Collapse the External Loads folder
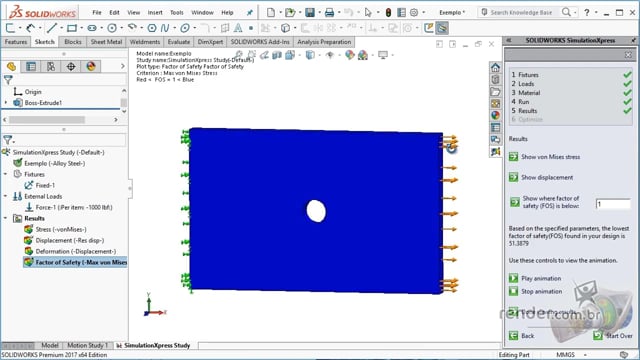This screenshot has width=640, height=360. [6, 196]
